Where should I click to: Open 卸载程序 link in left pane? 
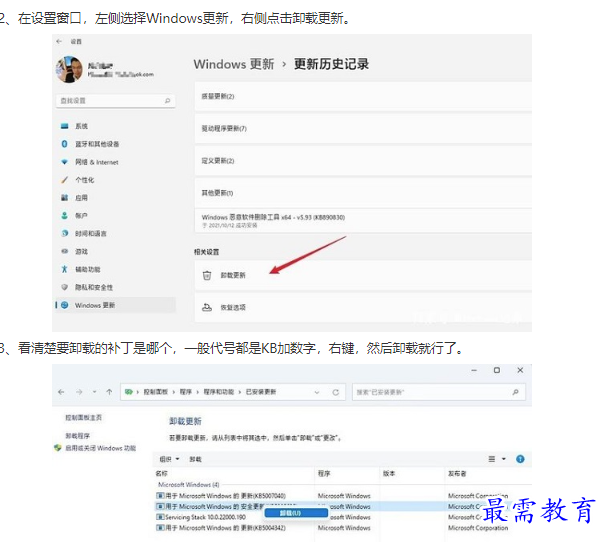78,436
